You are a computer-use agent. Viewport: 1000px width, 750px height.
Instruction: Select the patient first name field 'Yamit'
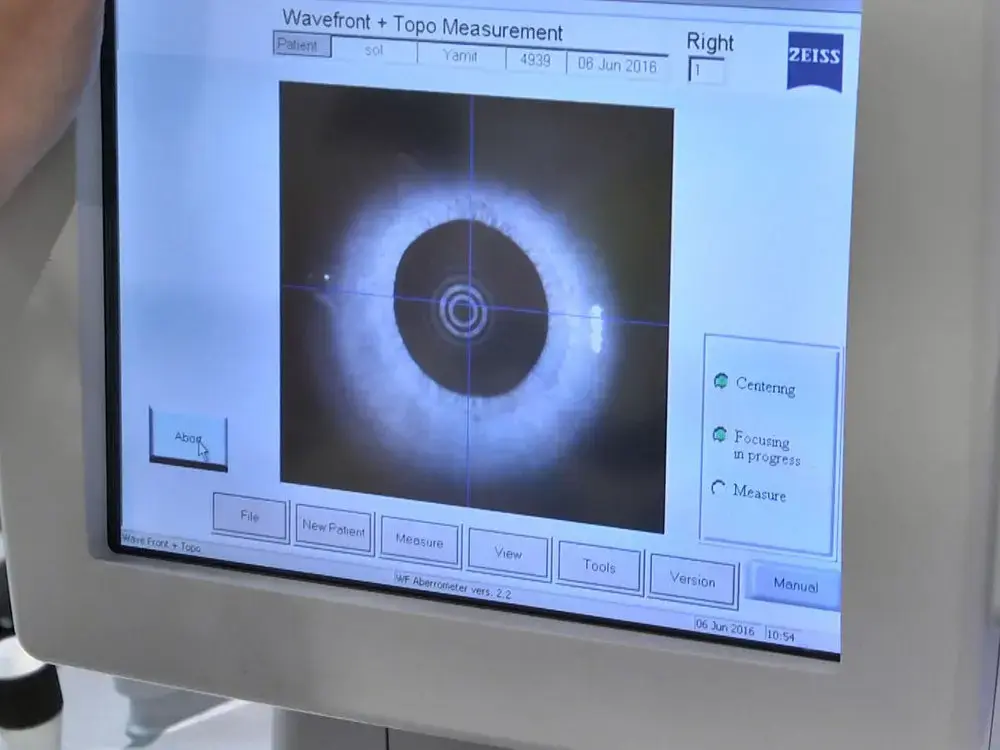coord(460,56)
